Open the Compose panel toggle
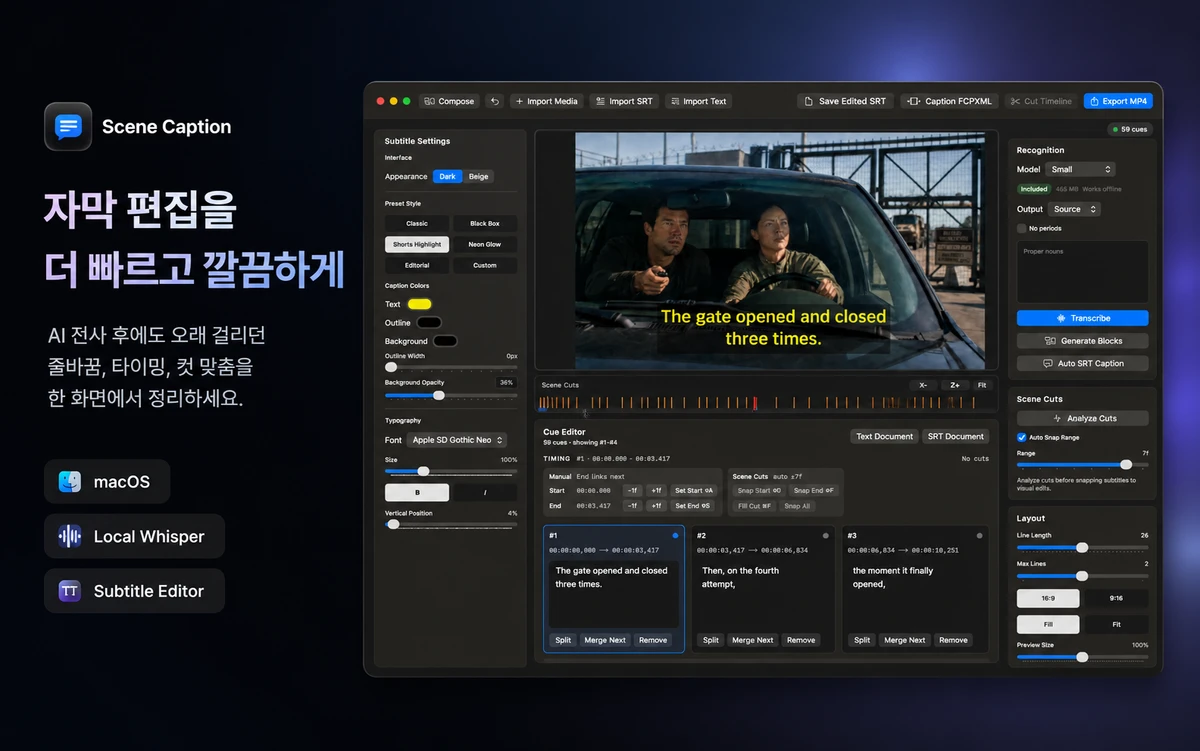Screen dimensions: 1200x751 tap(448, 101)
